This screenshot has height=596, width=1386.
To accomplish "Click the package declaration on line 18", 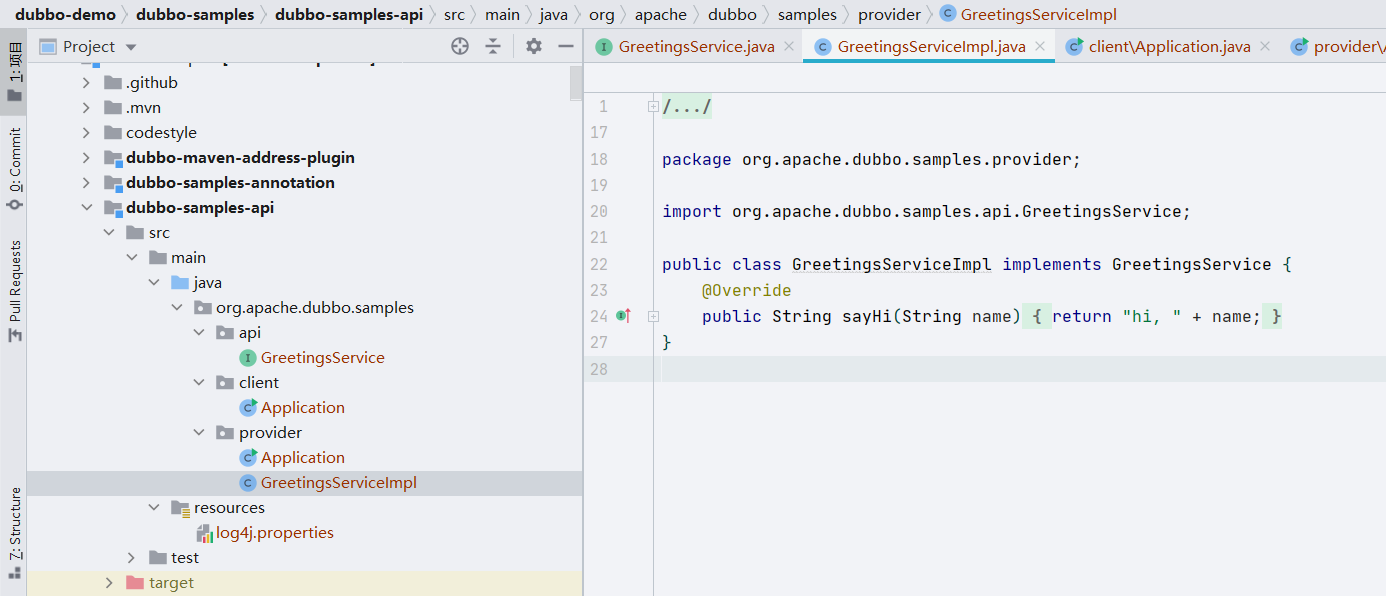I will 871,160.
